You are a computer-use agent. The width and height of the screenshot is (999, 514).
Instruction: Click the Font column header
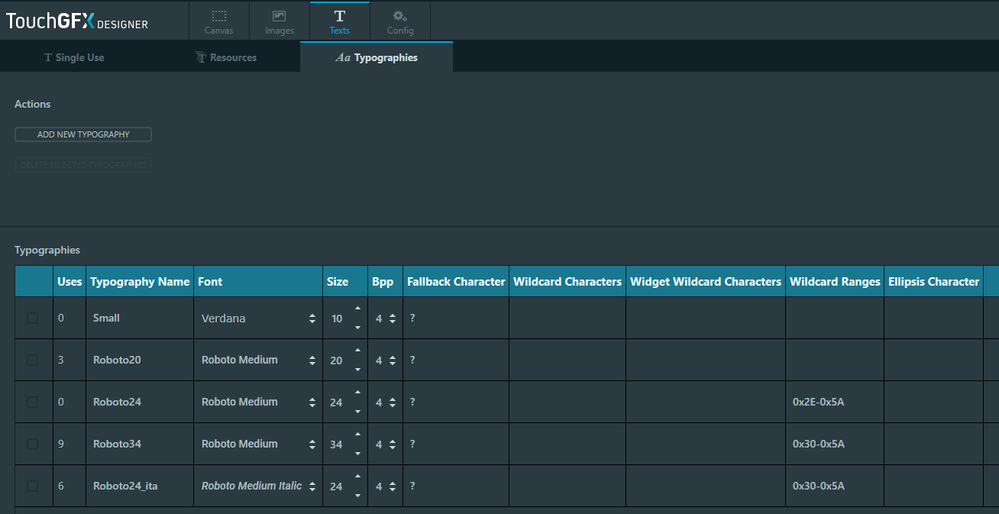258,282
